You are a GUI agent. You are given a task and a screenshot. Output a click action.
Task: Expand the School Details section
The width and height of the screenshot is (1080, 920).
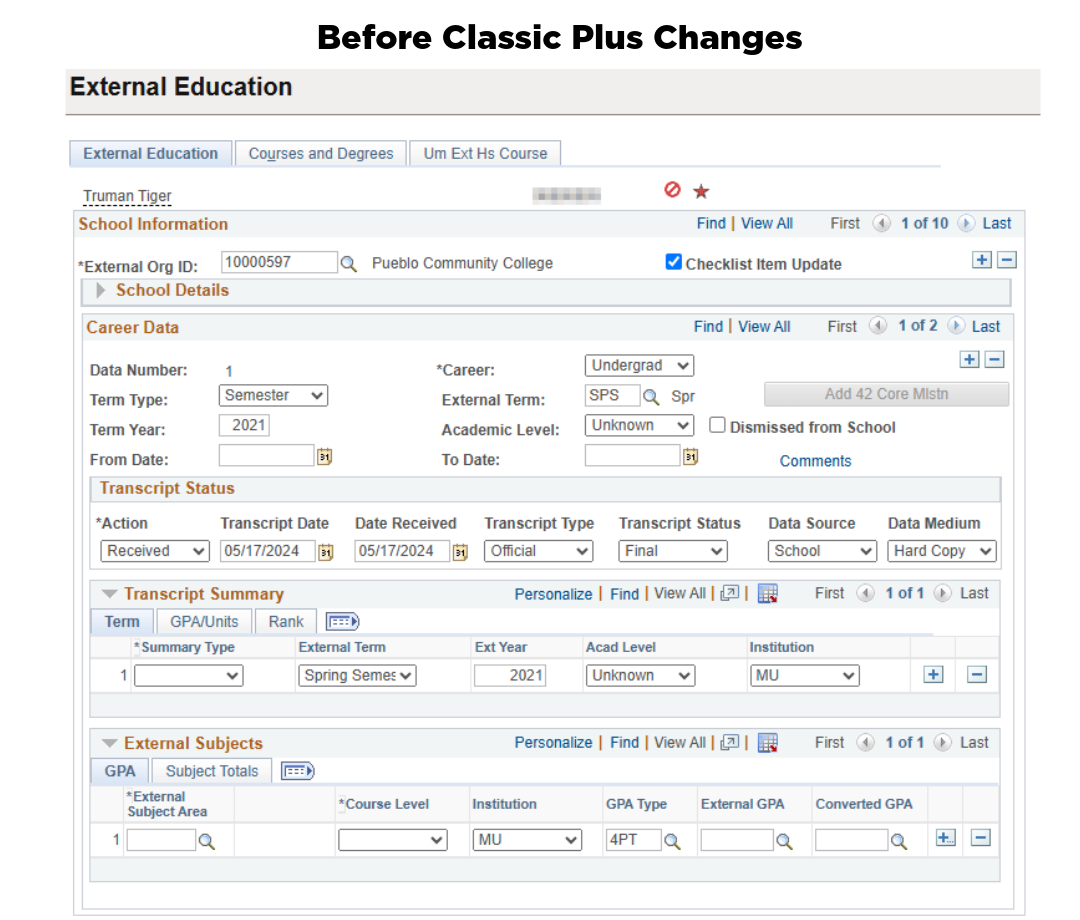98,291
